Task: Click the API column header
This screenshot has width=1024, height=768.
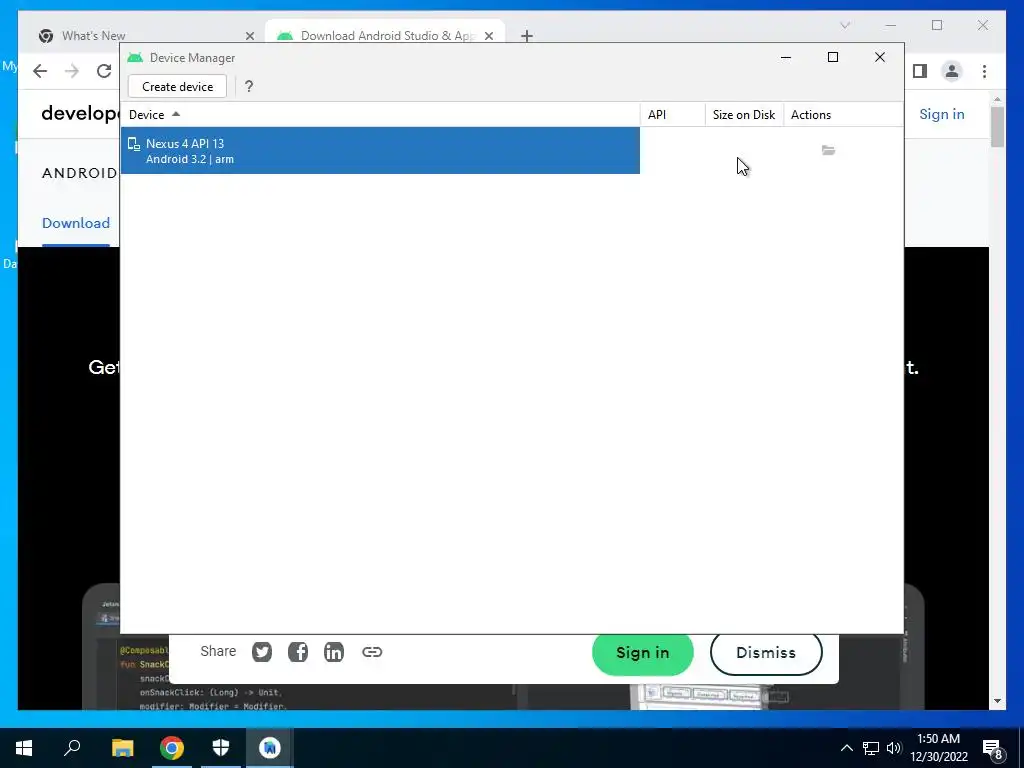Action: click(x=672, y=115)
